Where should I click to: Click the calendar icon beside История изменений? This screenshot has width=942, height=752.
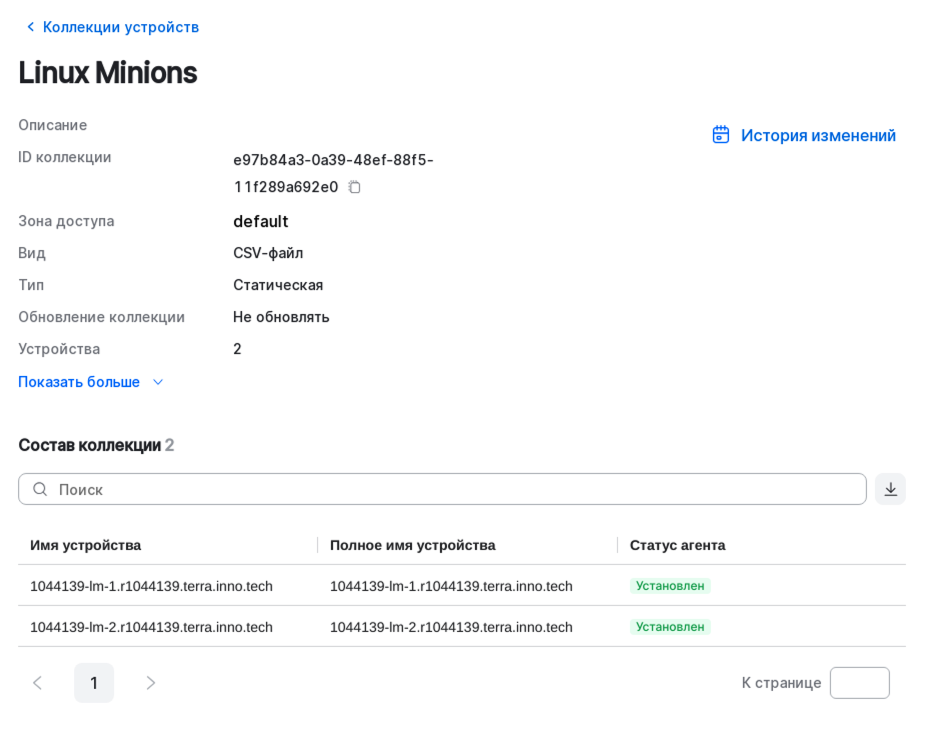click(721, 134)
